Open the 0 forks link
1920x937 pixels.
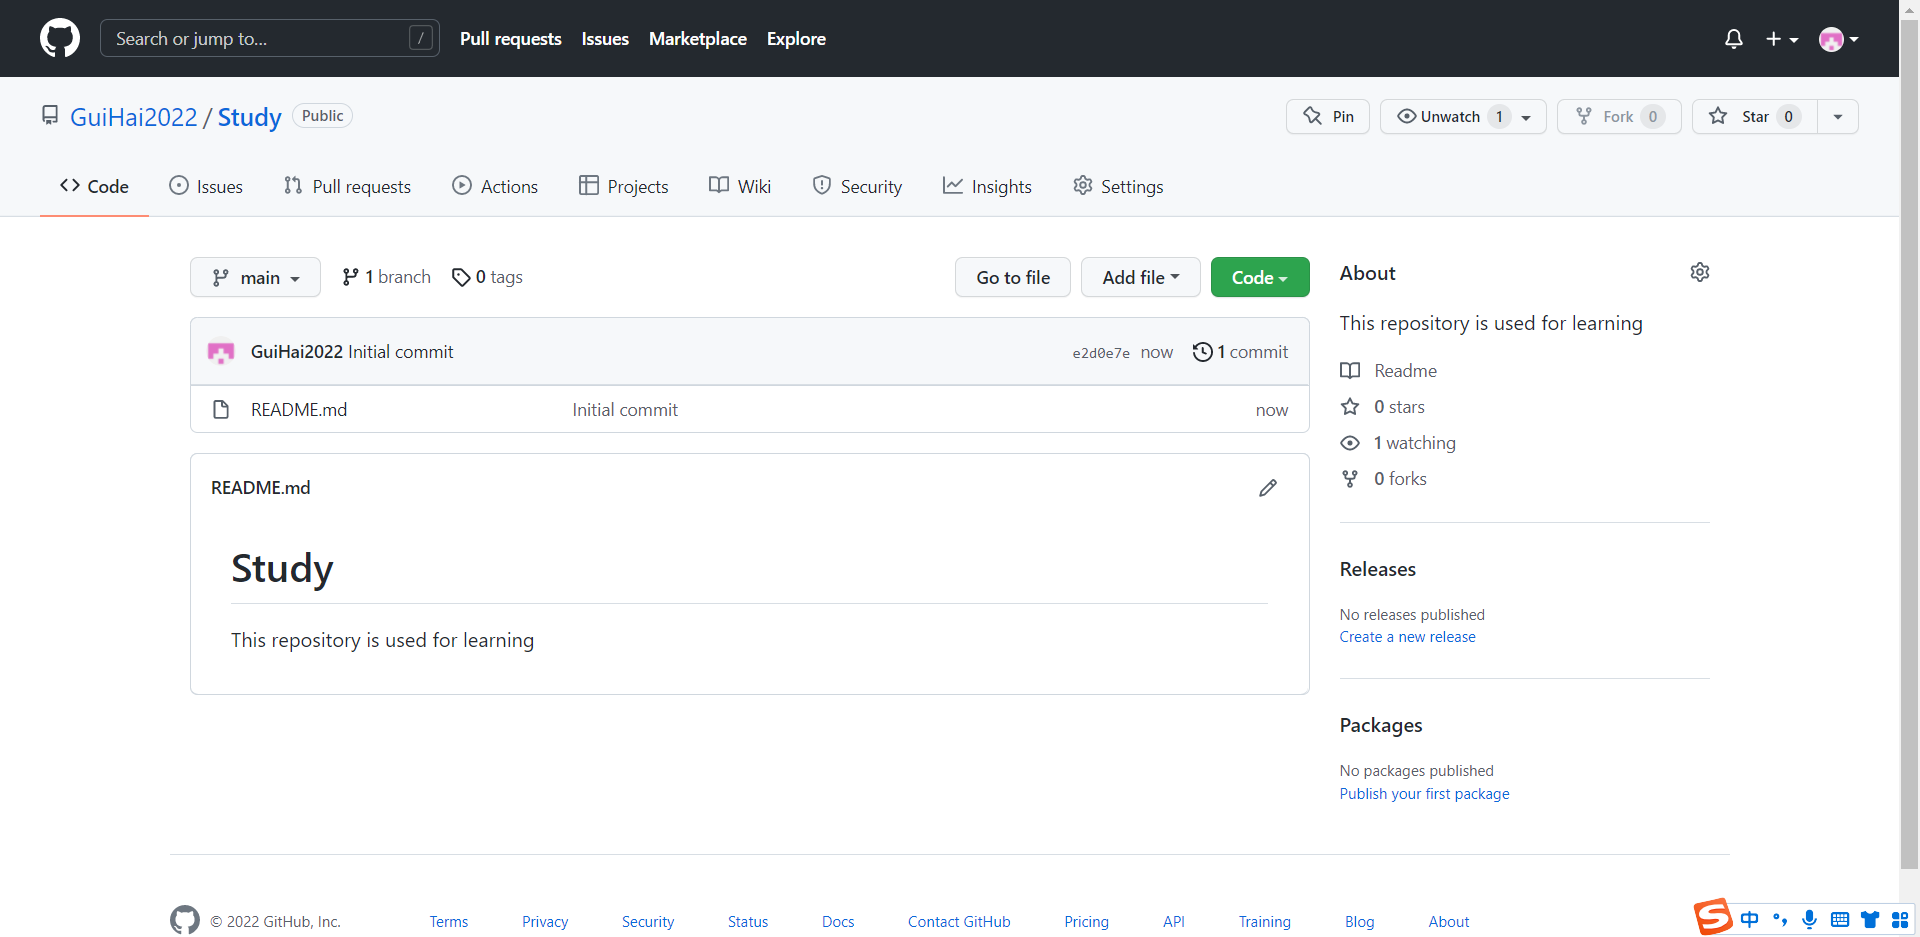tap(1384, 479)
